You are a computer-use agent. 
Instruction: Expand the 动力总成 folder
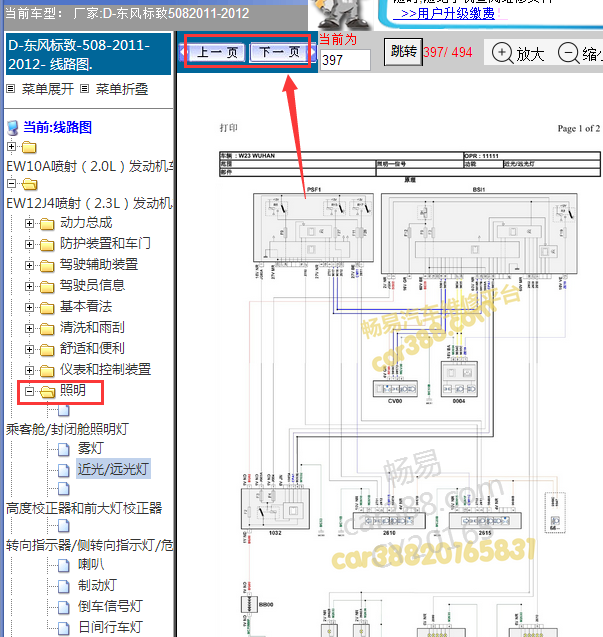click(x=29, y=223)
